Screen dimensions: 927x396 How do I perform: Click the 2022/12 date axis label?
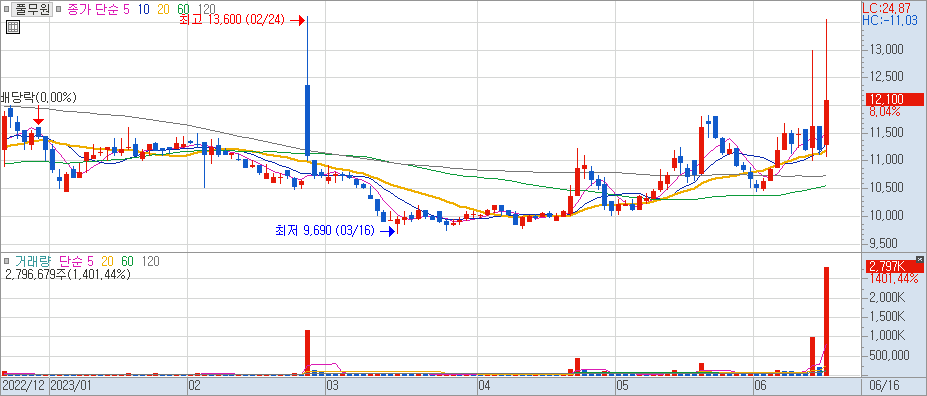coord(23,386)
